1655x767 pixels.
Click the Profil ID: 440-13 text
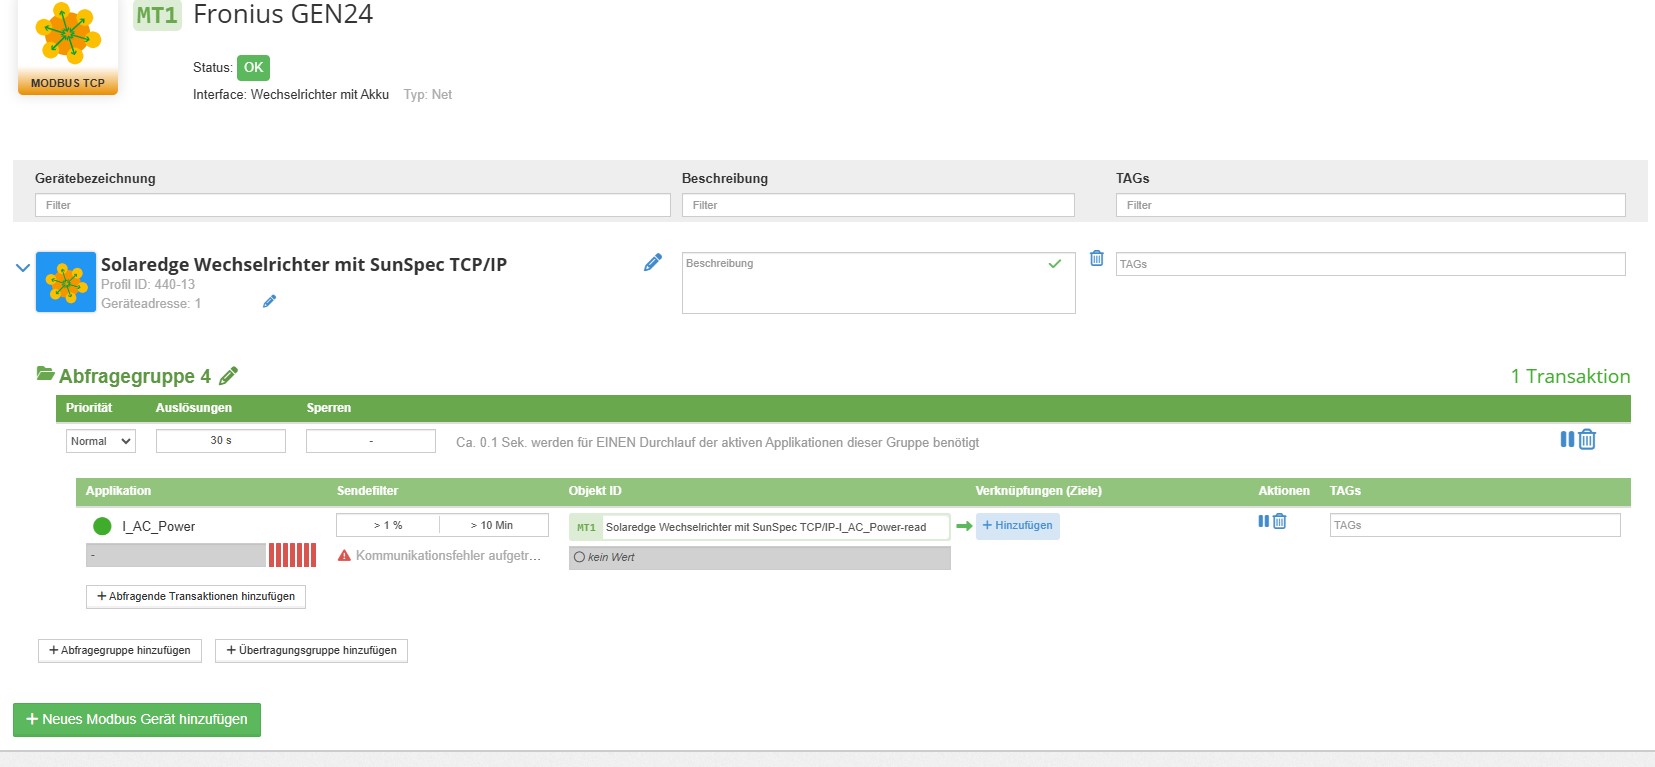[148, 284]
